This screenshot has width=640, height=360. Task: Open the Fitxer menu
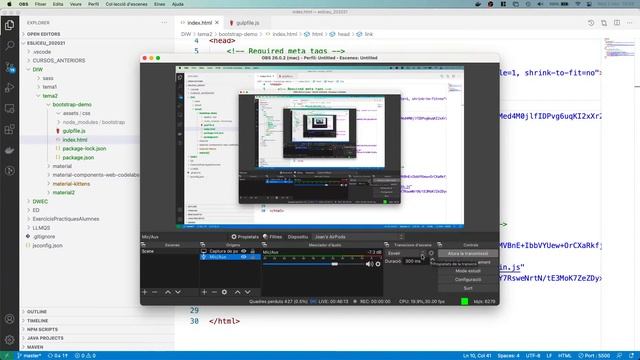point(40,4)
